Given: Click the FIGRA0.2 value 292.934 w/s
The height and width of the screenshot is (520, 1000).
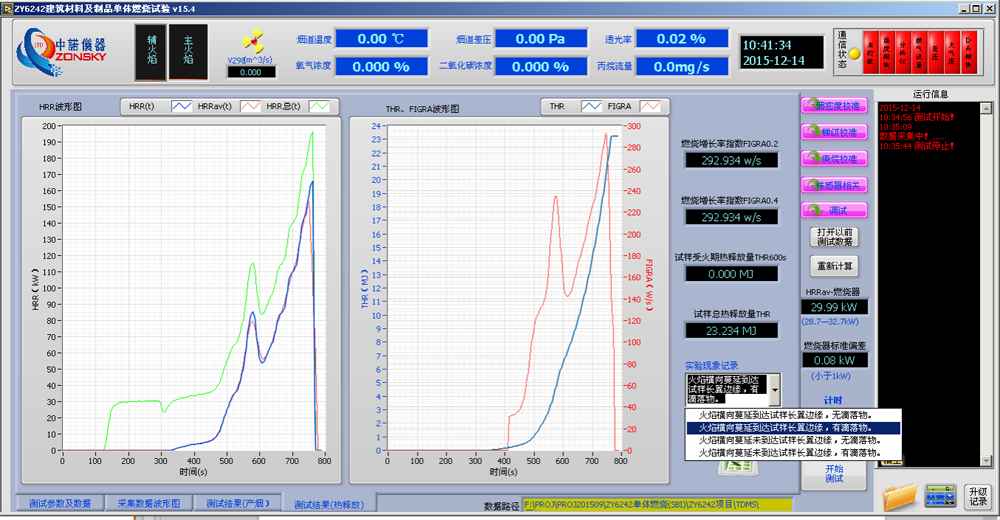Looking at the screenshot, I should [732, 160].
